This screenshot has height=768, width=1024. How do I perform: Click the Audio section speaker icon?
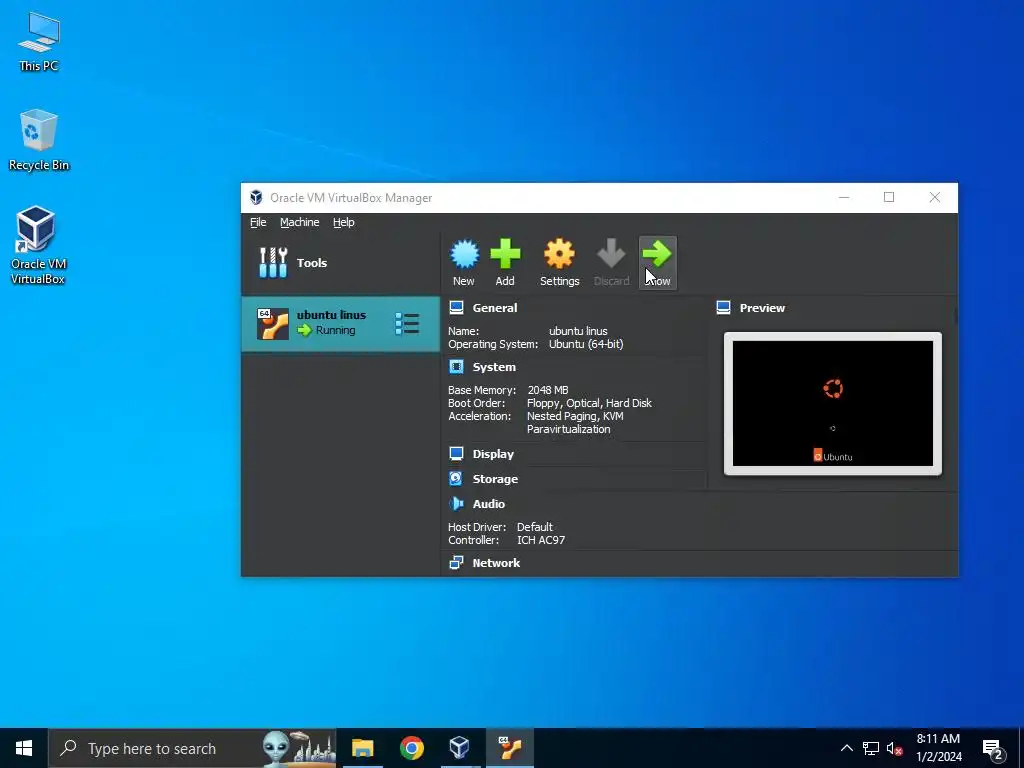[x=456, y=504]
